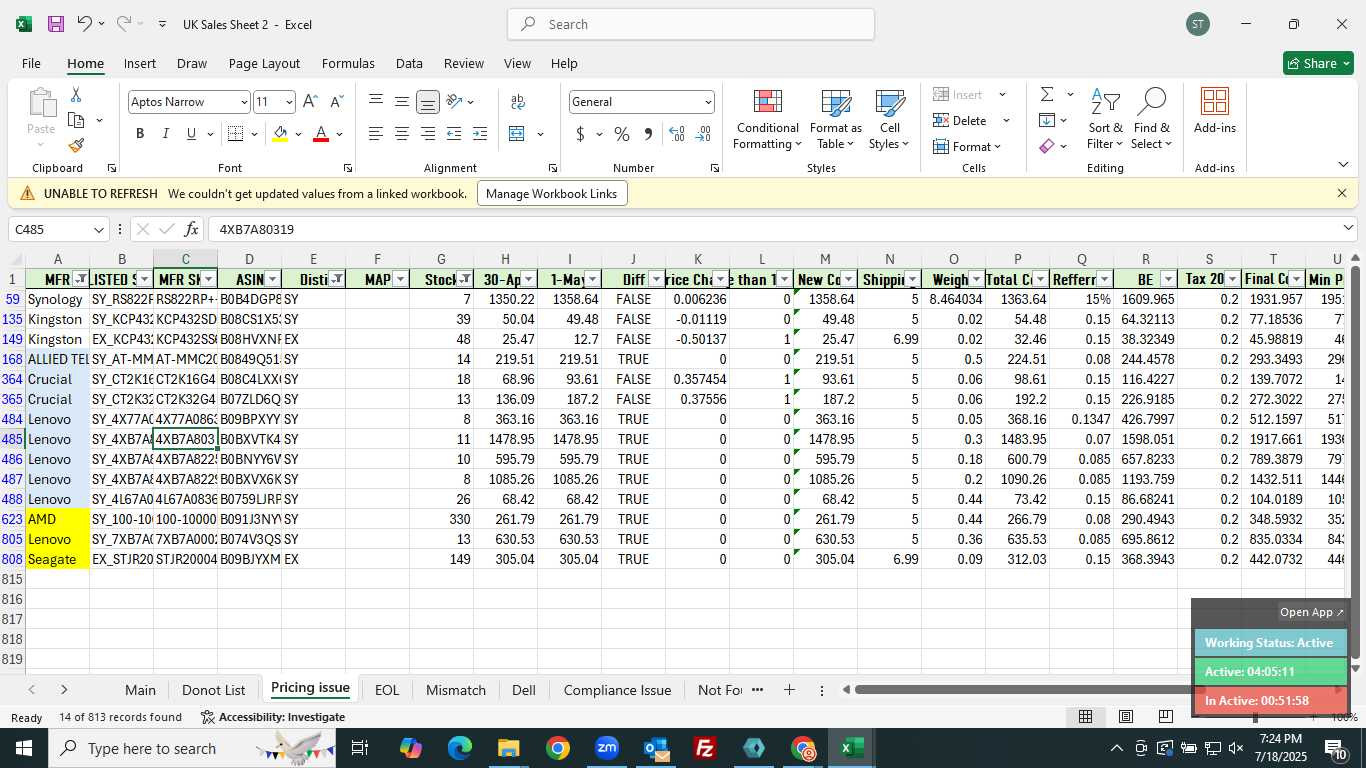Click Decrease Decimal icon

pos(703,134)
